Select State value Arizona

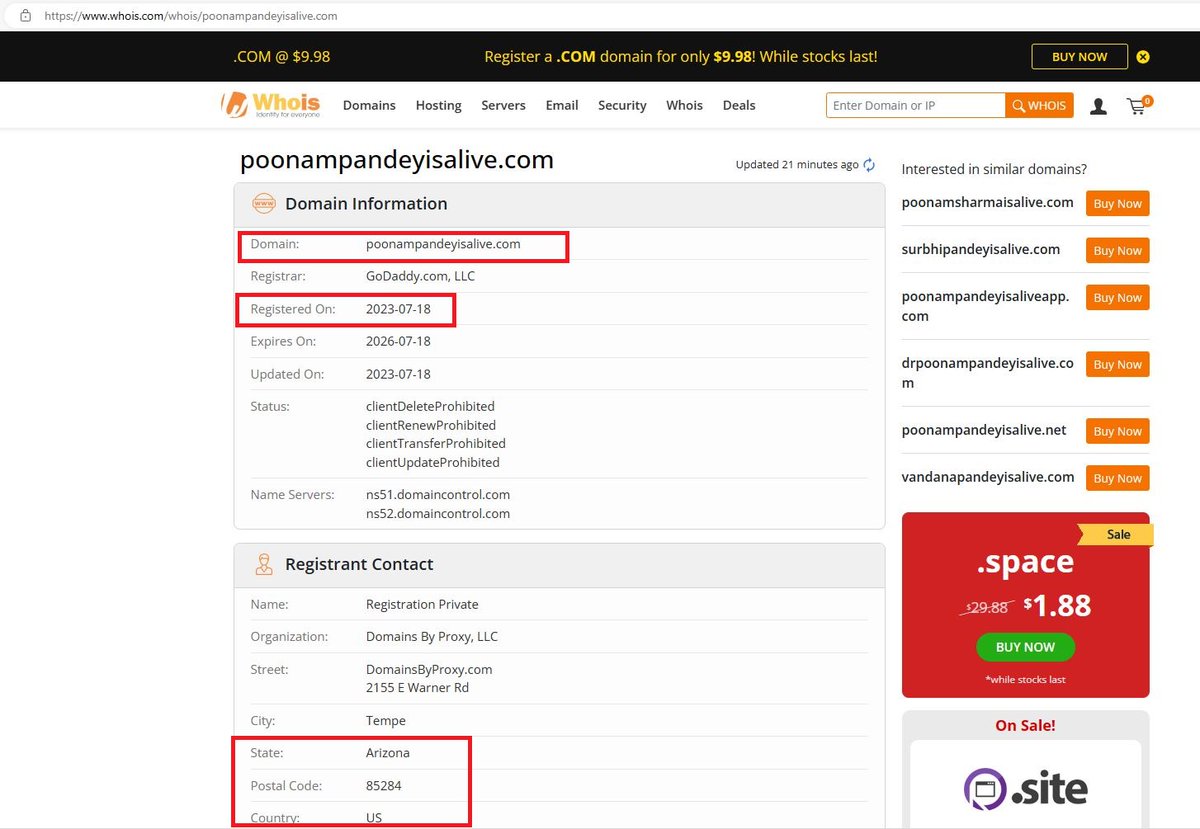click(x=388, y=752)
